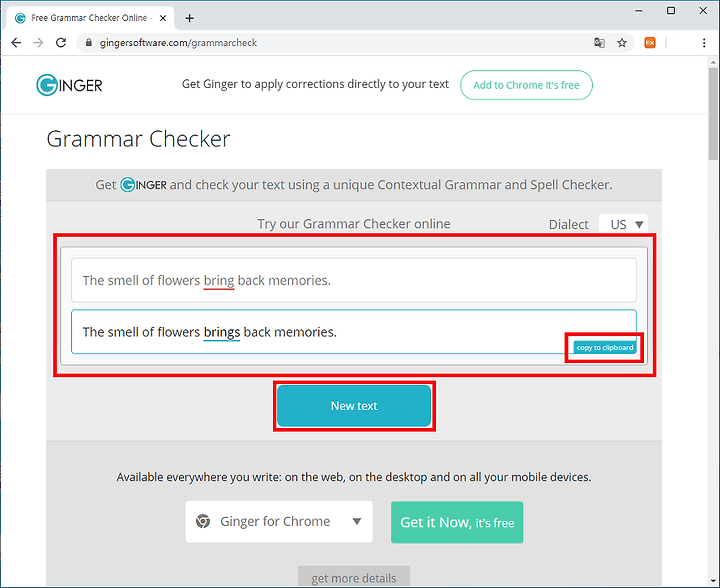
Task: Click the browser forward arrow
Action: tap(39, 43)
